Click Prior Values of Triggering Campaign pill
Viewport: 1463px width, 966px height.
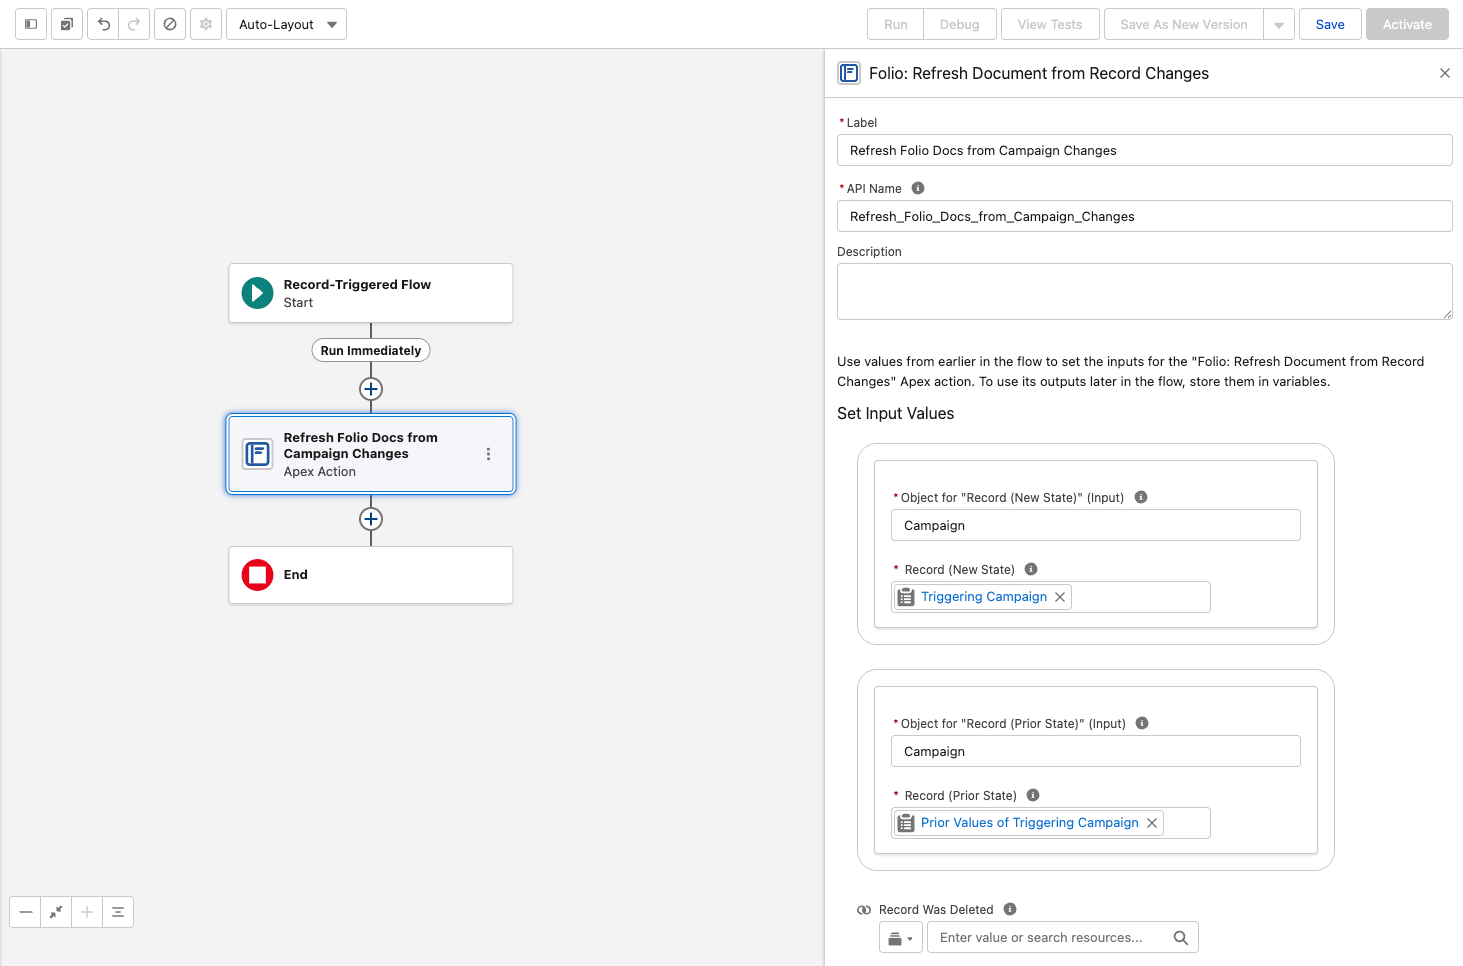coord(1030,823)
